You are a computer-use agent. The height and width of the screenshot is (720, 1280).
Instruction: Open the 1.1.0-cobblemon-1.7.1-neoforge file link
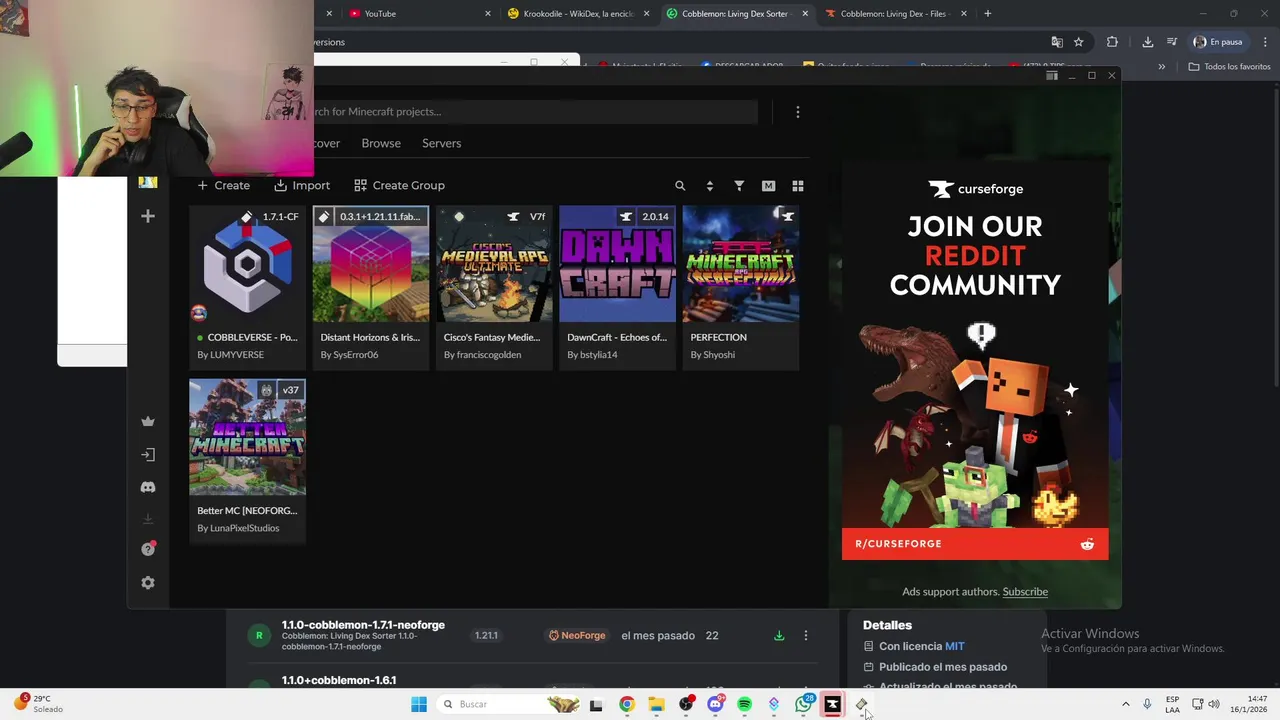(363, 625)
